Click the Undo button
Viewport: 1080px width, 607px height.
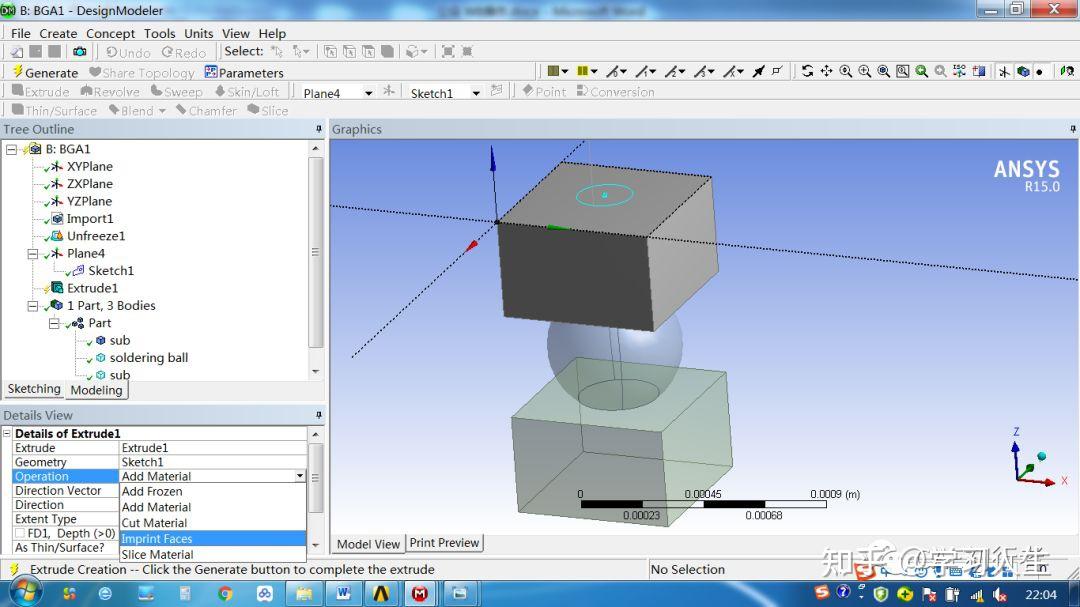(127, 52)
